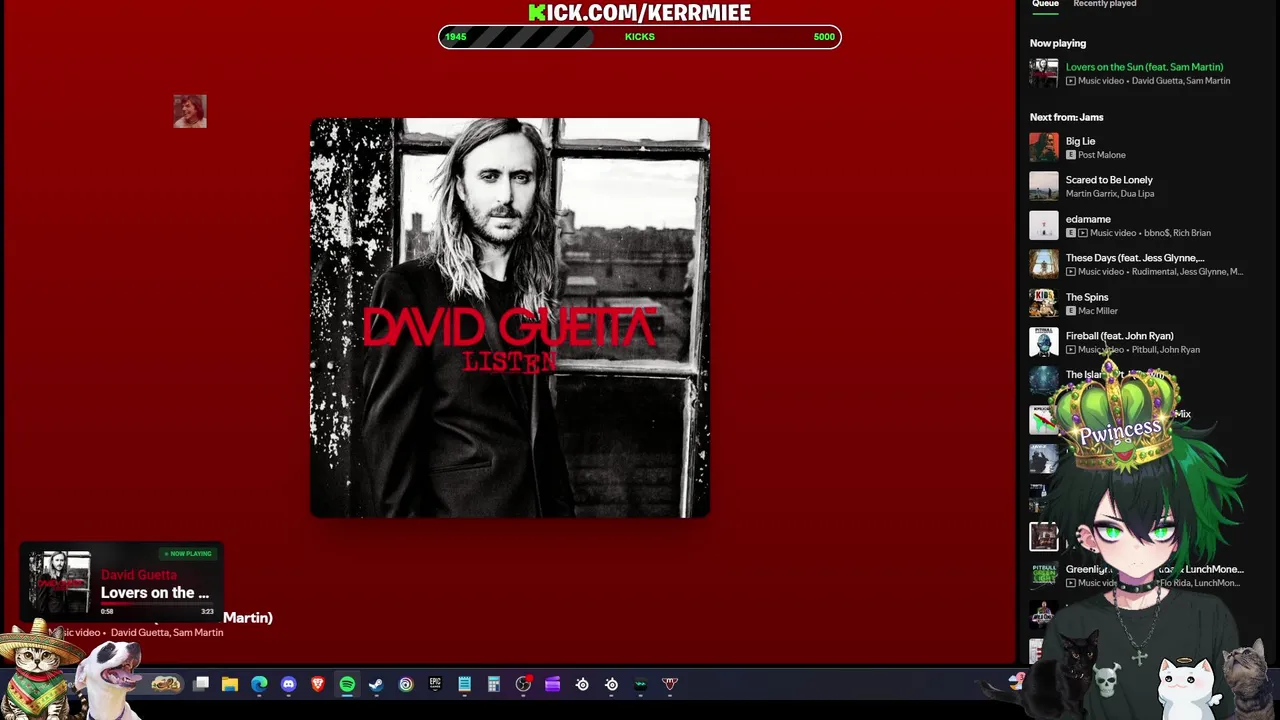Switch to OBS Studio in the taskbar
The image size is (1280, 720).
[523, 684]
